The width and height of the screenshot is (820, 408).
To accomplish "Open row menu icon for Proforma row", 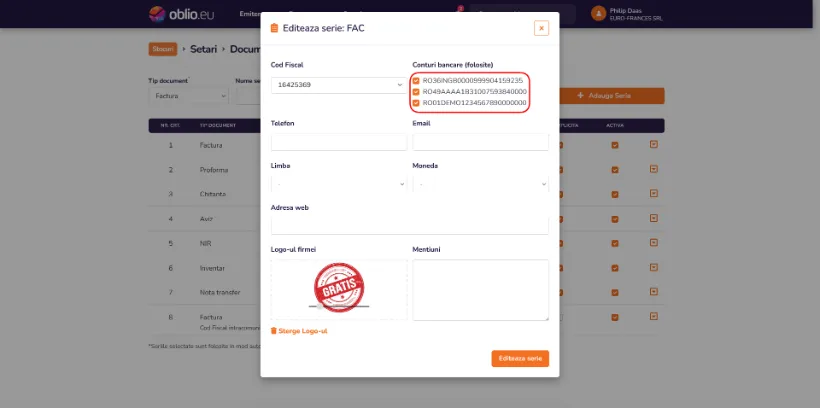I will (x=654, y=169).
